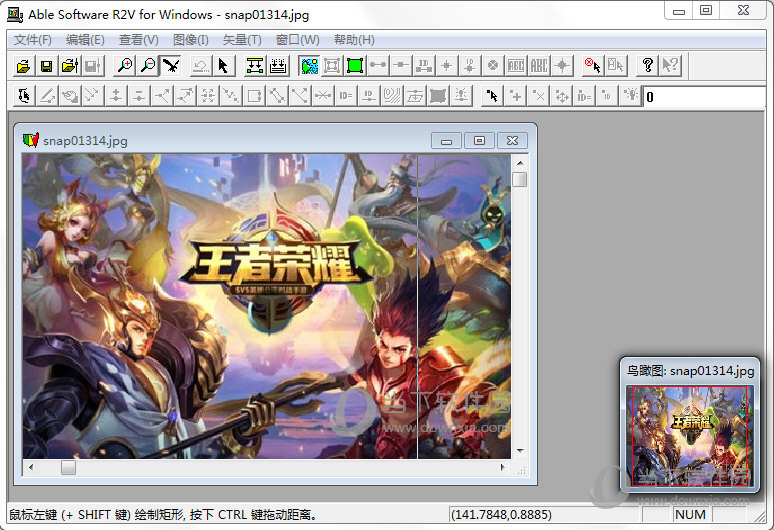Click the line with center node icon

pyautogui.click(x=401, y=66)
